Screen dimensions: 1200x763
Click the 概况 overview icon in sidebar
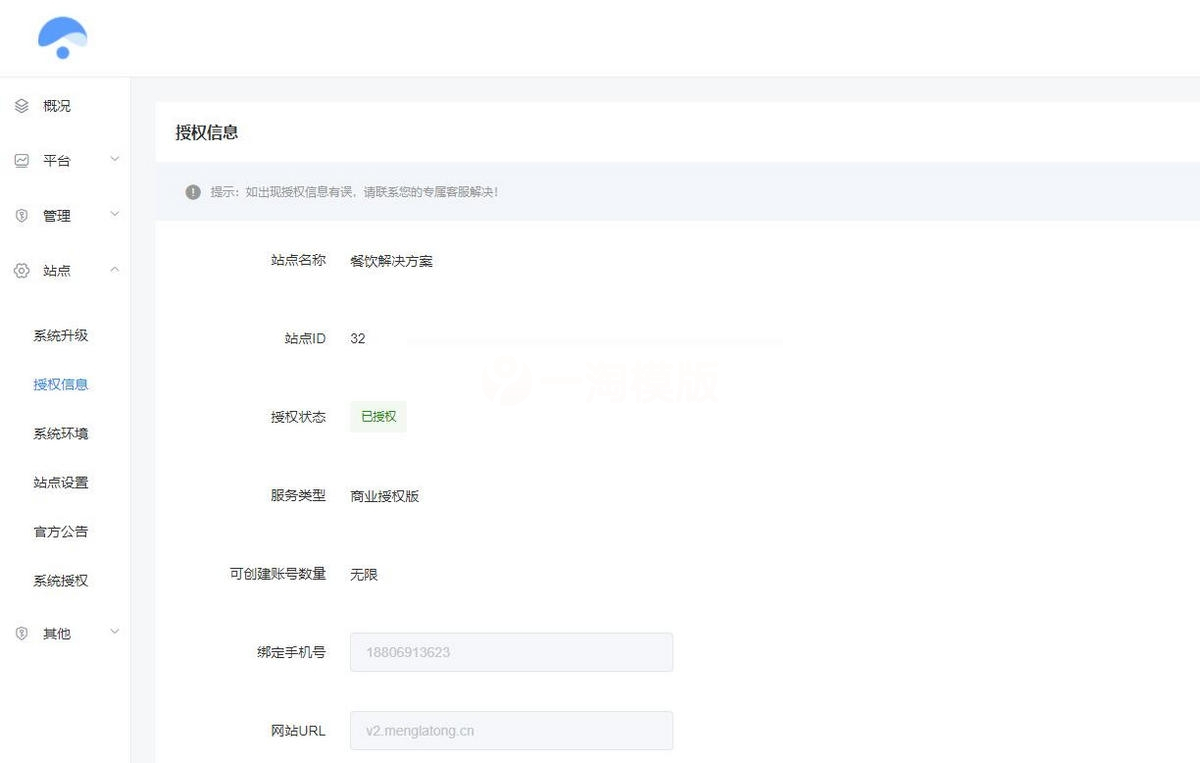(21, 105)
